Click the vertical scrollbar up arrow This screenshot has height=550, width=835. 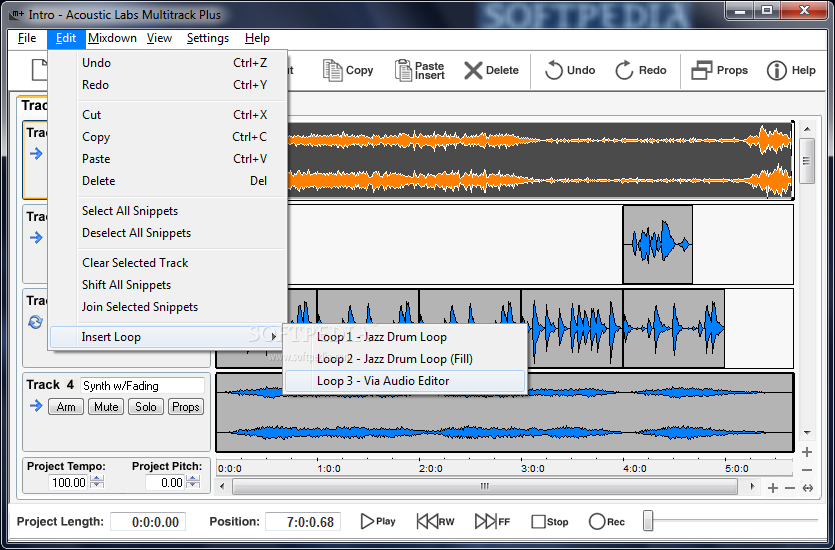[807, 129]
